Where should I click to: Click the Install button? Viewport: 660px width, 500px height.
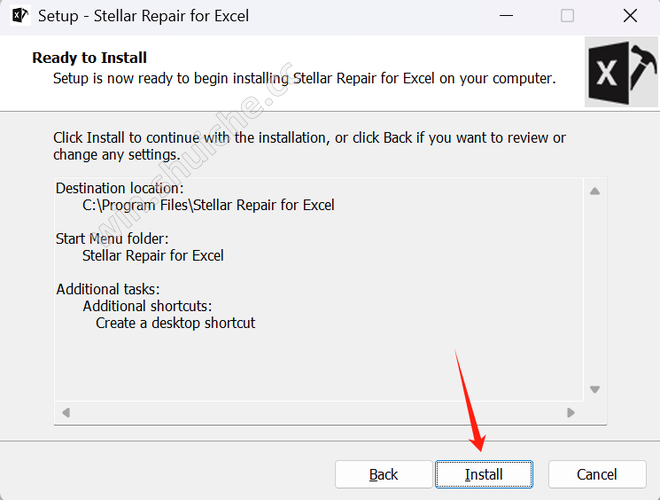tap(484, 474)
